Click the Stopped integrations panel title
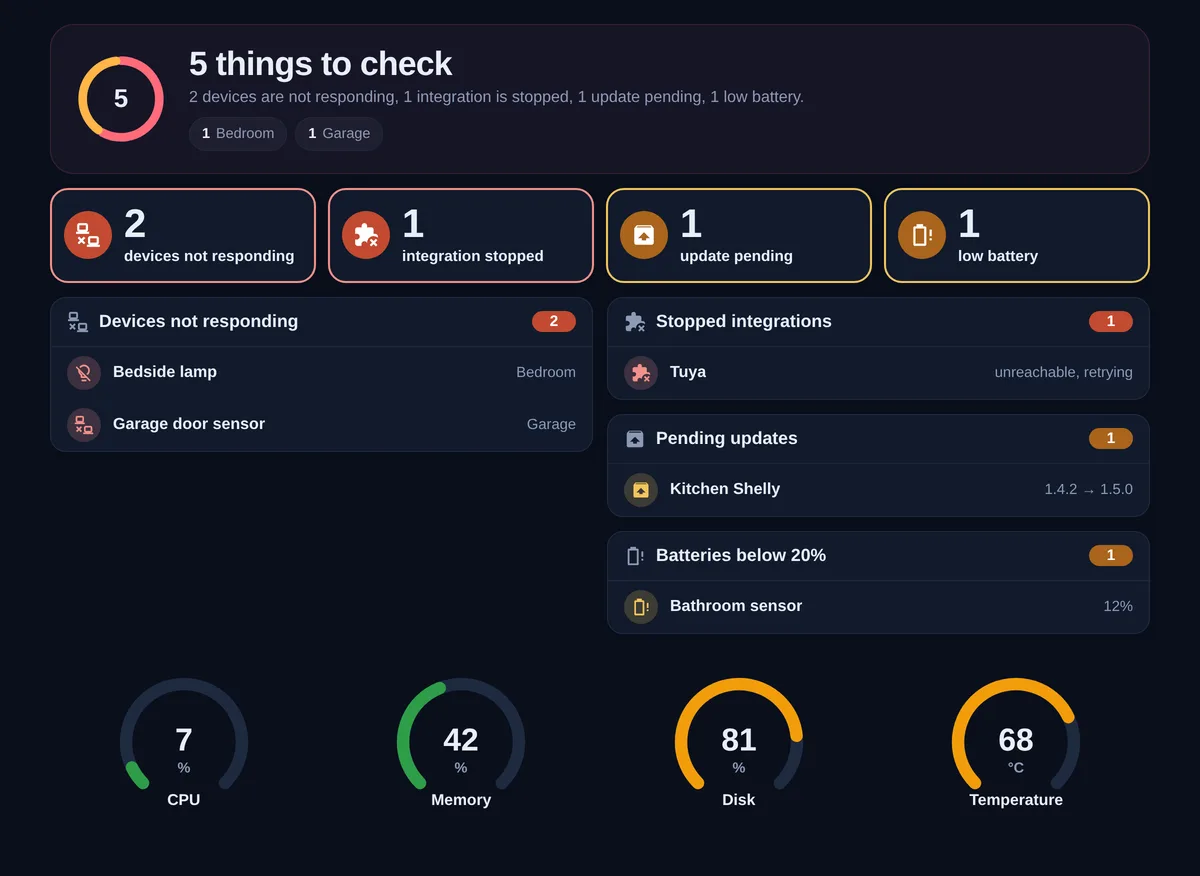The image size is (1200, 876). (744, 322)
